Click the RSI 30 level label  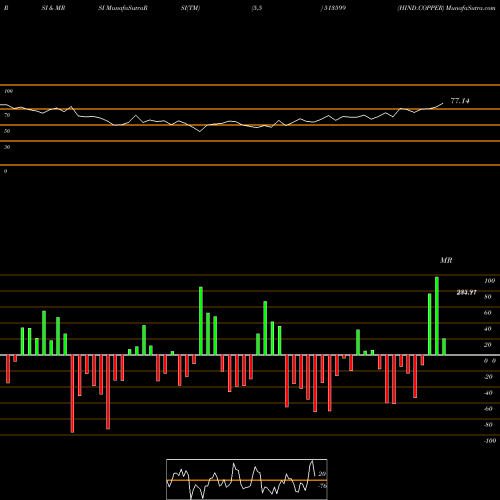[x=7, y=147]
